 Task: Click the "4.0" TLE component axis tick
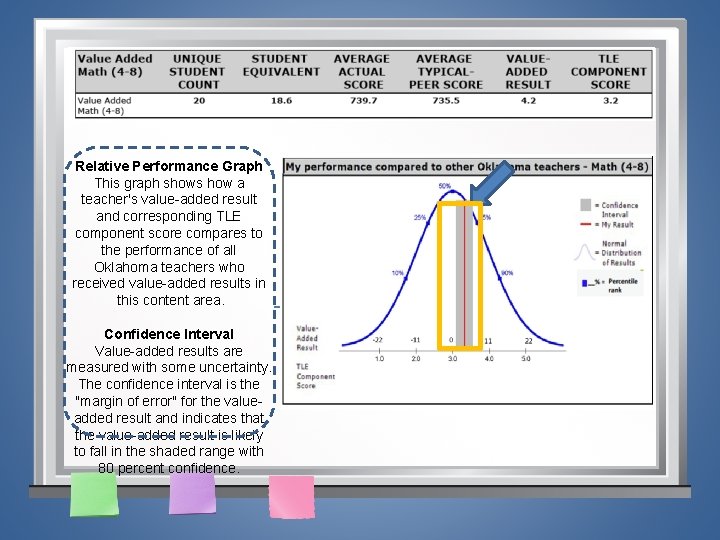coord(489,359)
